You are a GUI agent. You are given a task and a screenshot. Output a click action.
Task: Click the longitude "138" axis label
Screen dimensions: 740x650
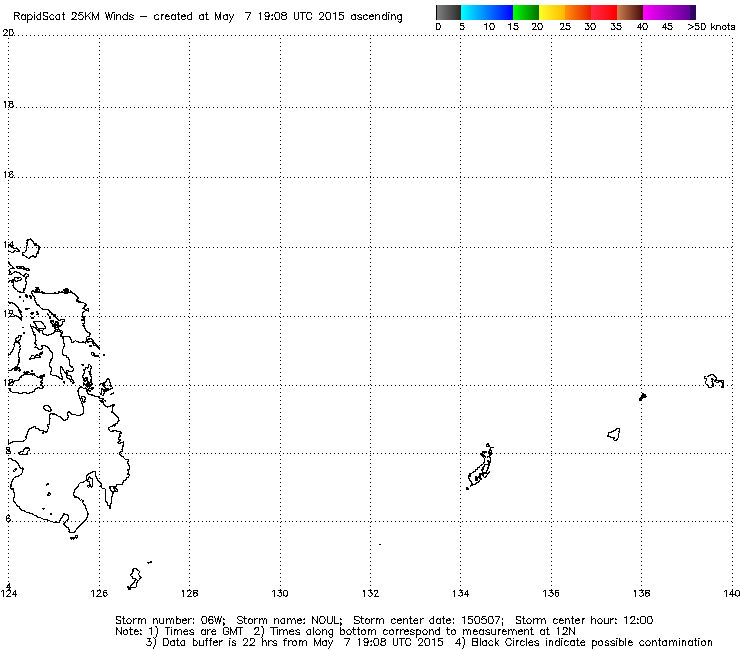coord(641,593)
